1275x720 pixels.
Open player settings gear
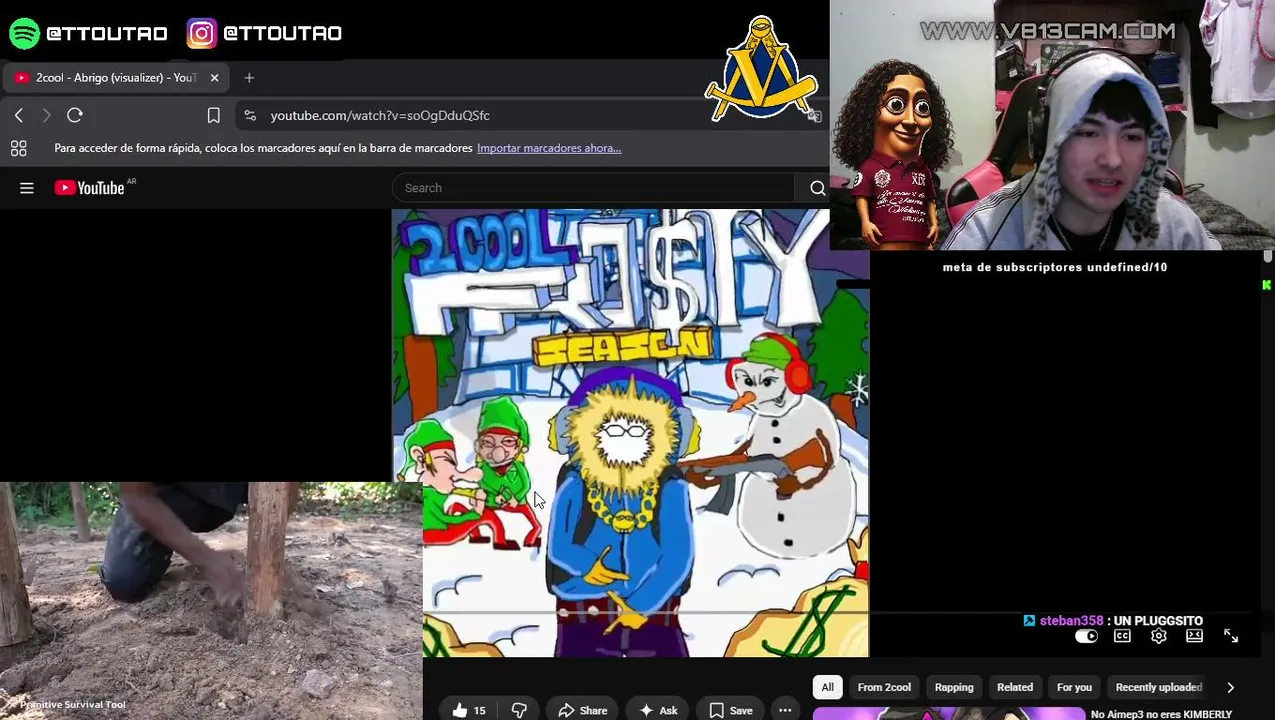tap(1158, 636)
